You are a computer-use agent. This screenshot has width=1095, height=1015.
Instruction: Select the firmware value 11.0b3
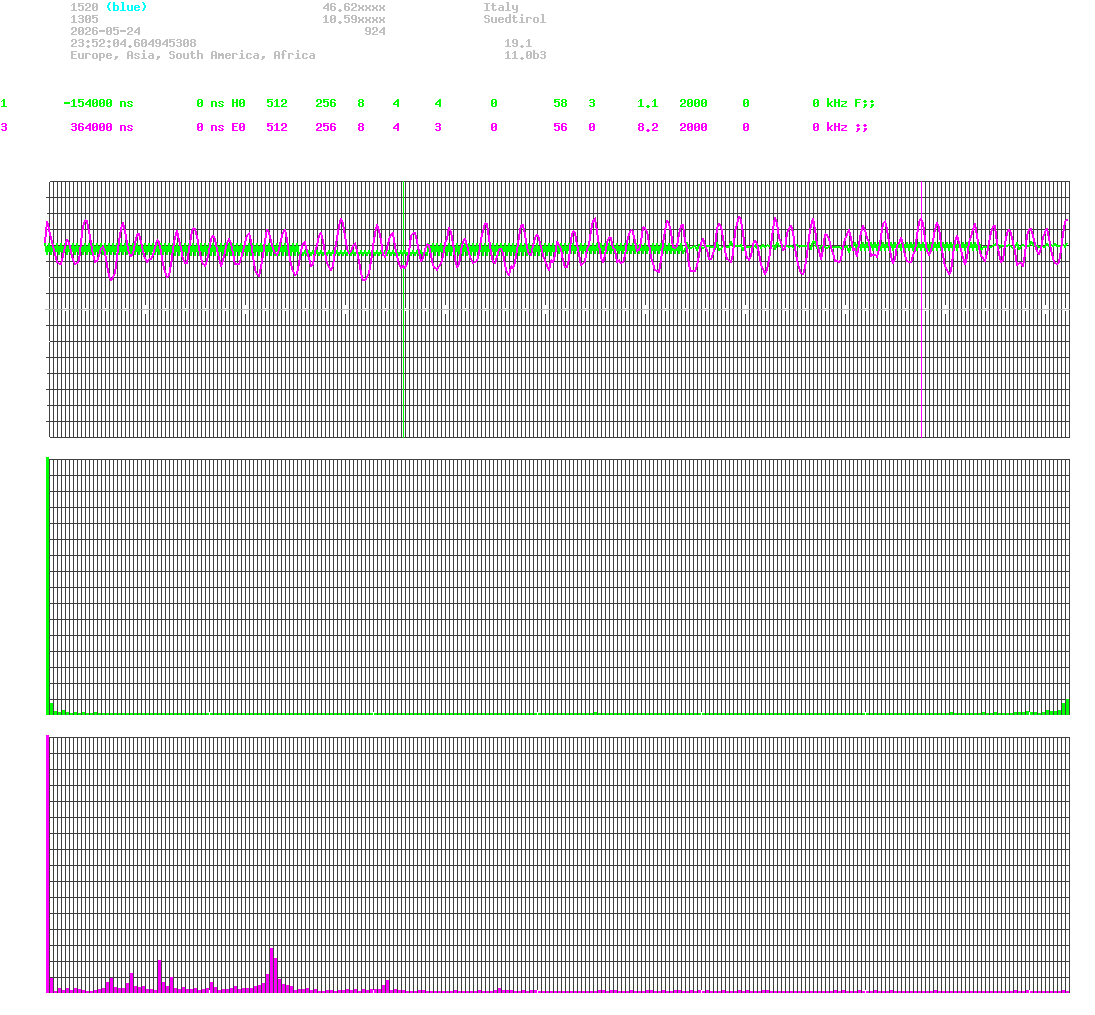click(525, 55)
